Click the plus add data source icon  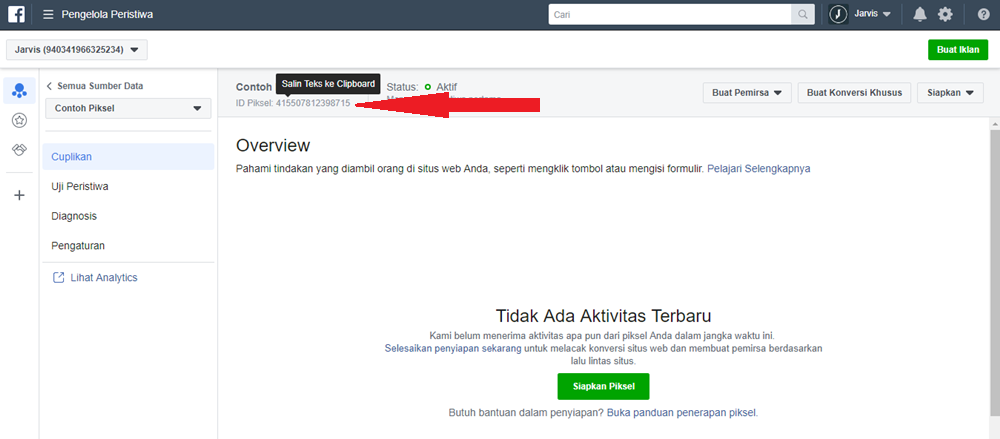click(x=19, y=195)
